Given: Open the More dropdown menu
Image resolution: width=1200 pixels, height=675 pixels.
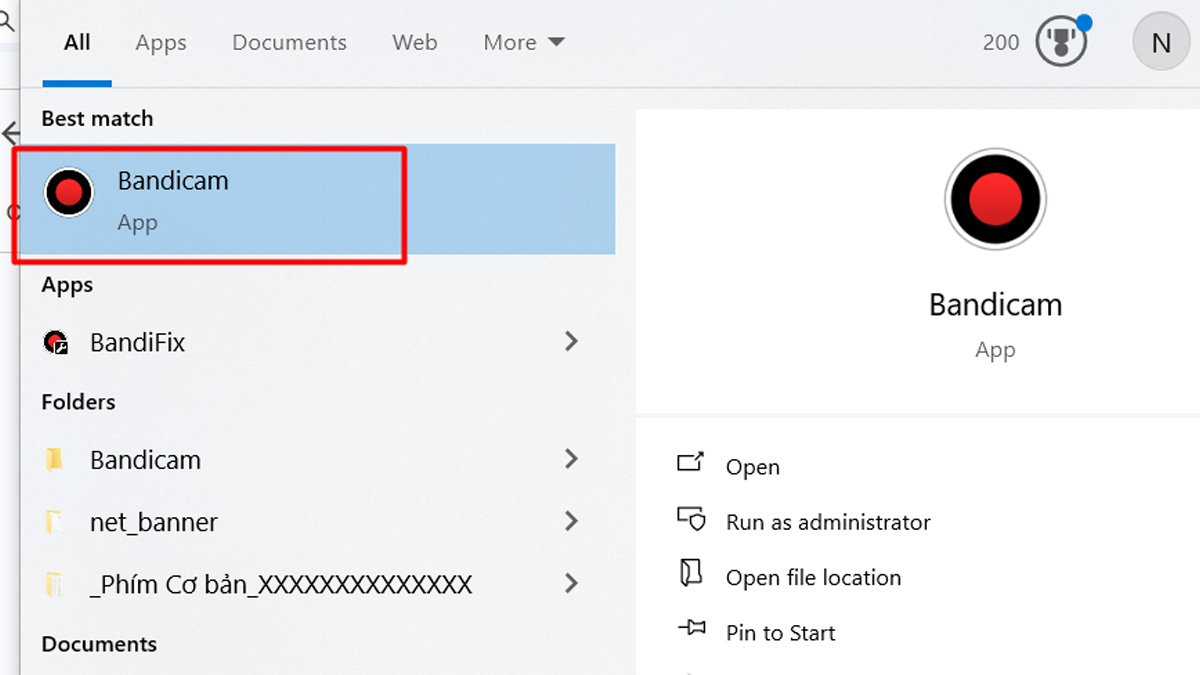Looking at the screenshot, I should pyautogui.click(x=524, y=42).
